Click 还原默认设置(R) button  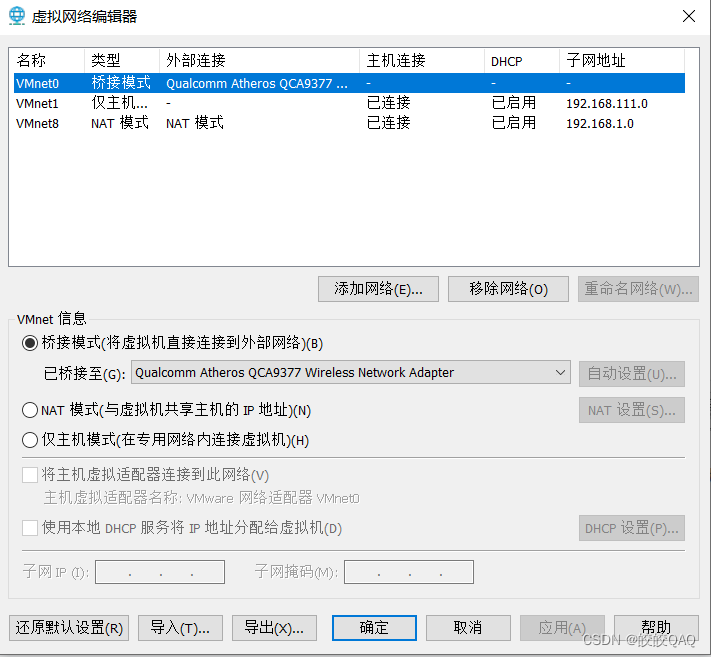[x=69, y=628]
